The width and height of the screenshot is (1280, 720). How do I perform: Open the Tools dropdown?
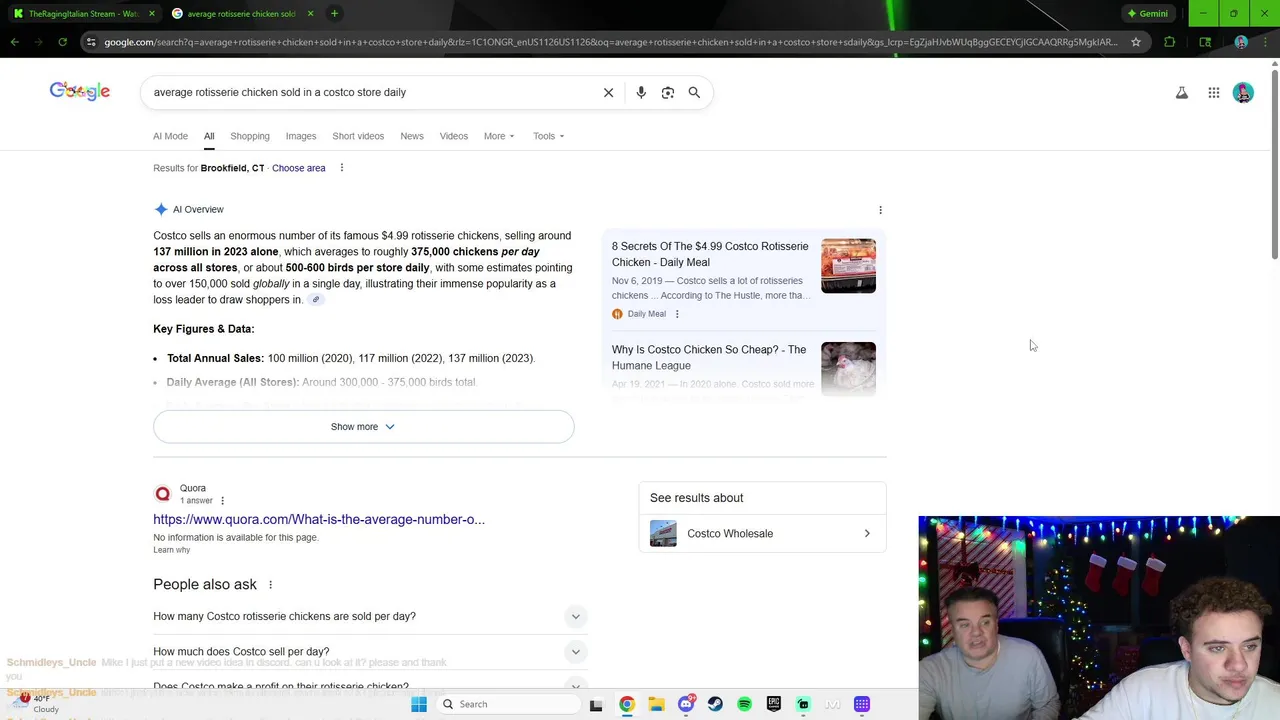(548, 136)
